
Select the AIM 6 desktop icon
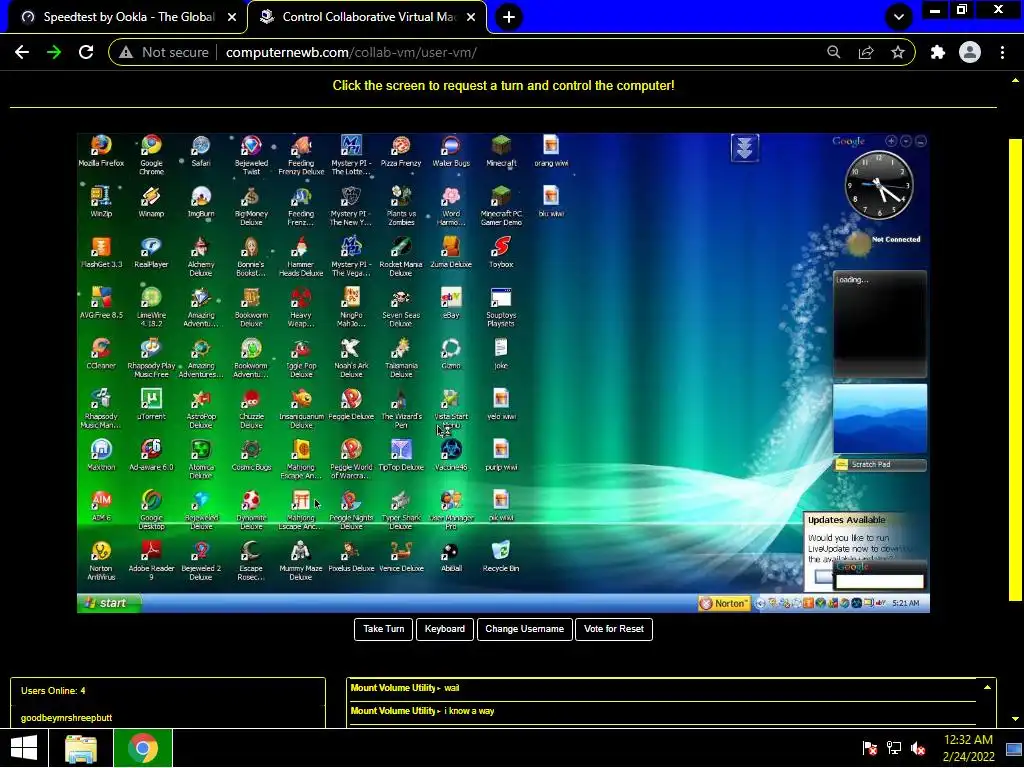[x=101, y=506]
